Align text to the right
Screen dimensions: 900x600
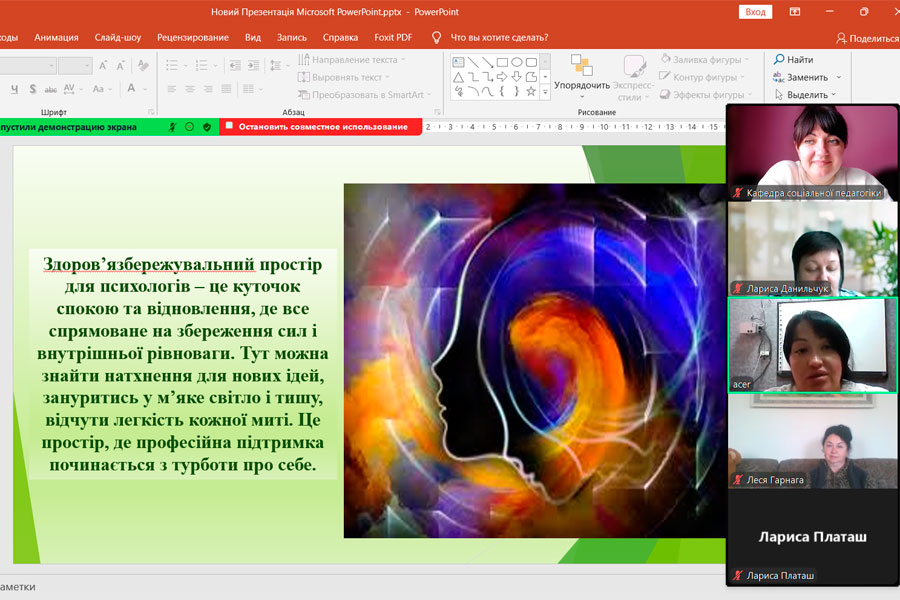tap(208, 89)
